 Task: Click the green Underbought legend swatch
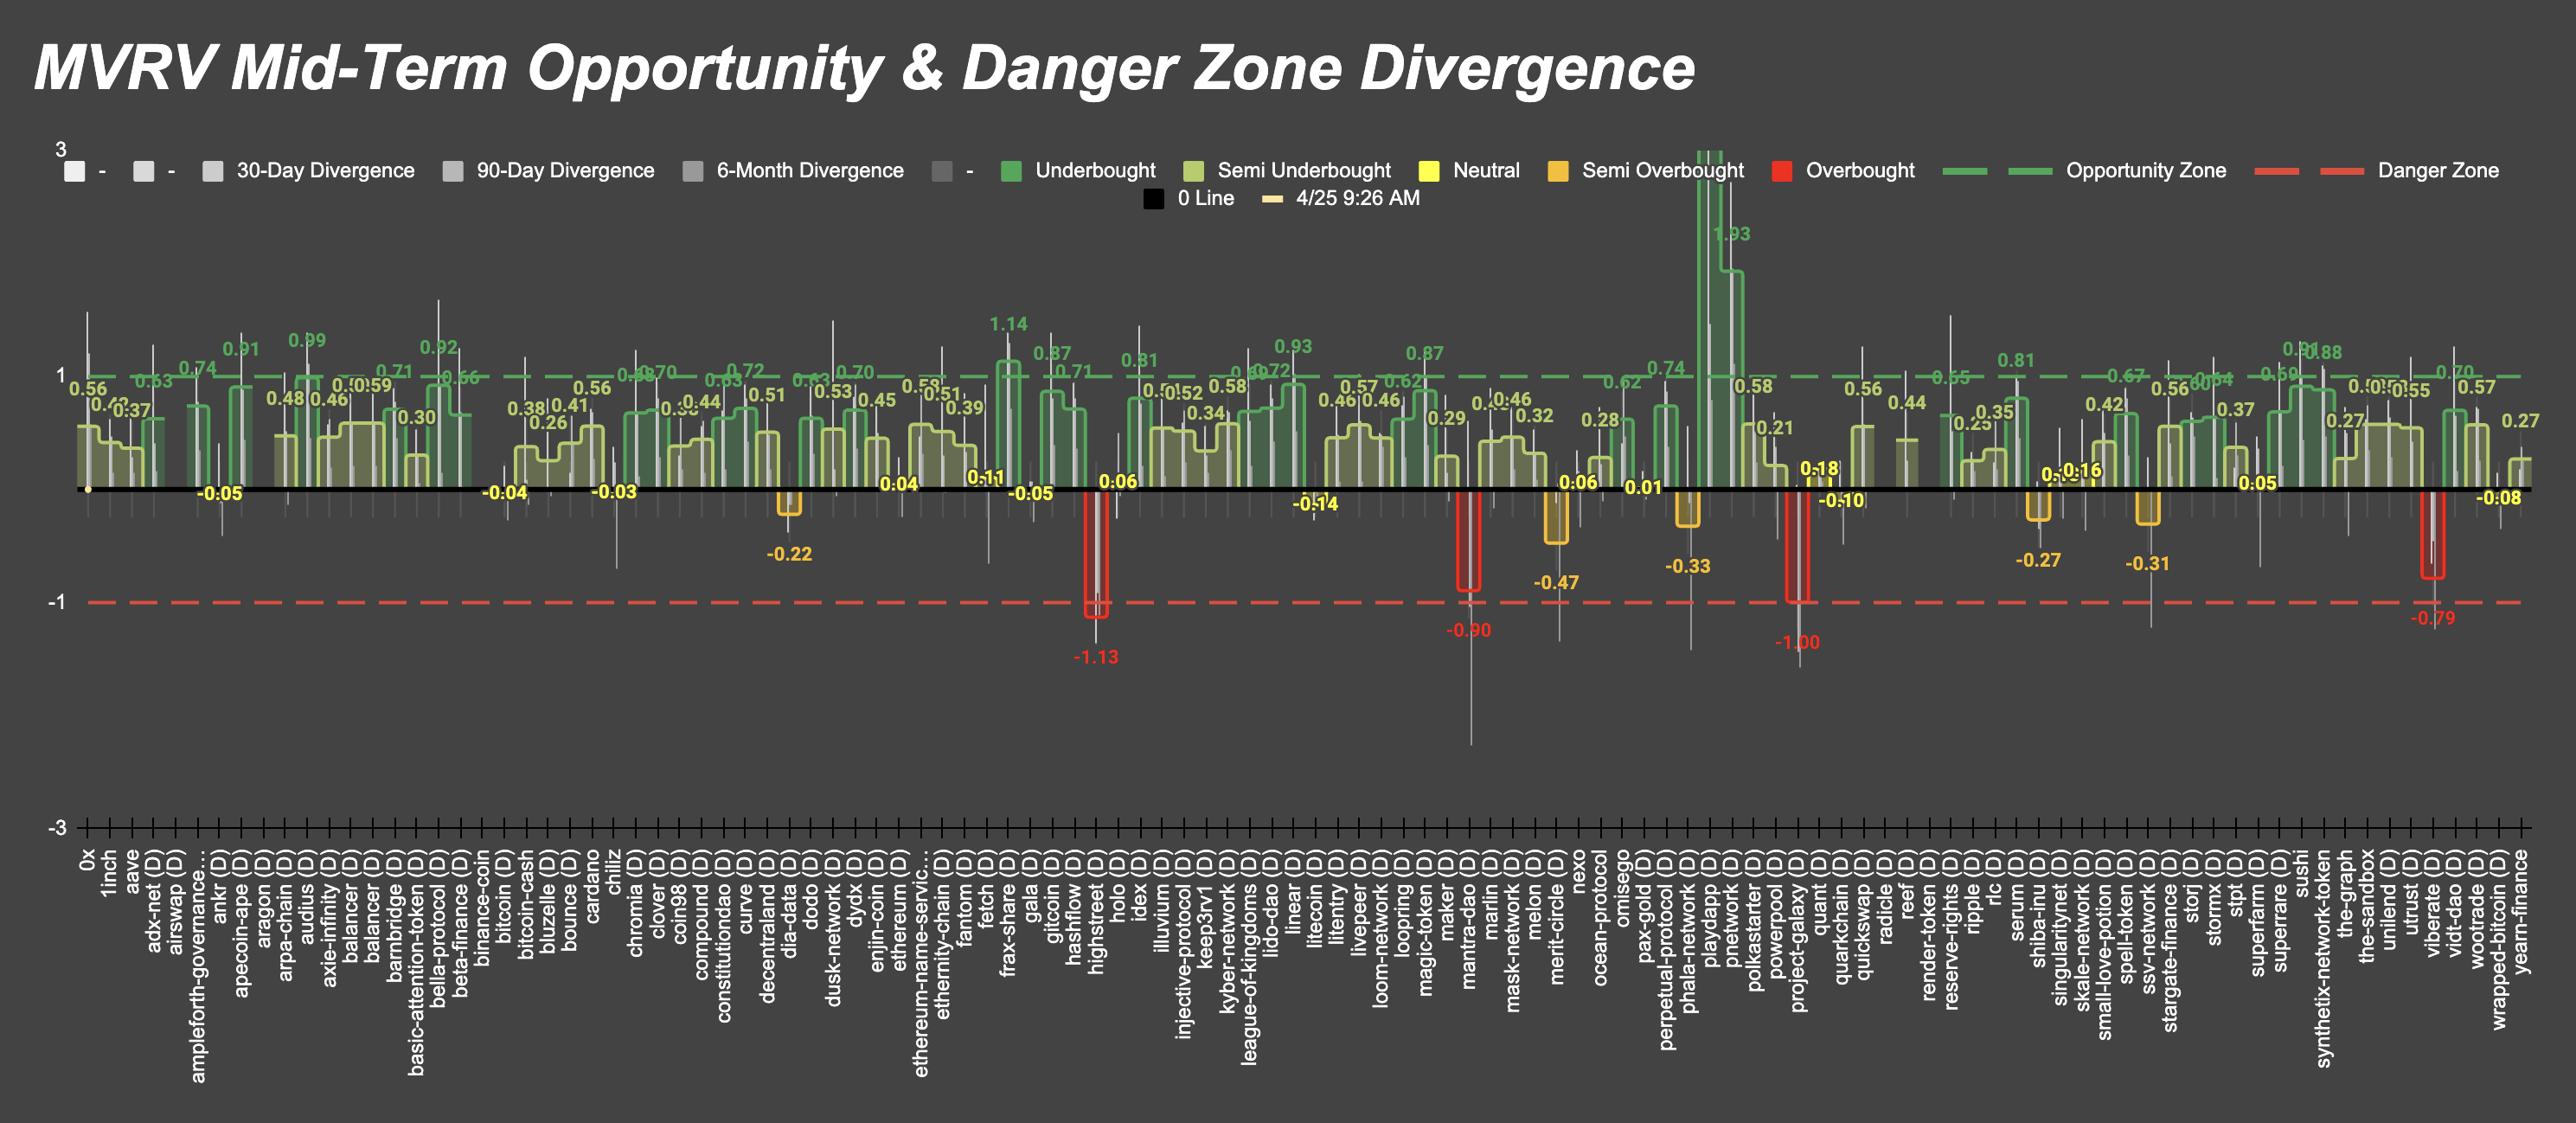click(x=1011, y=171)
